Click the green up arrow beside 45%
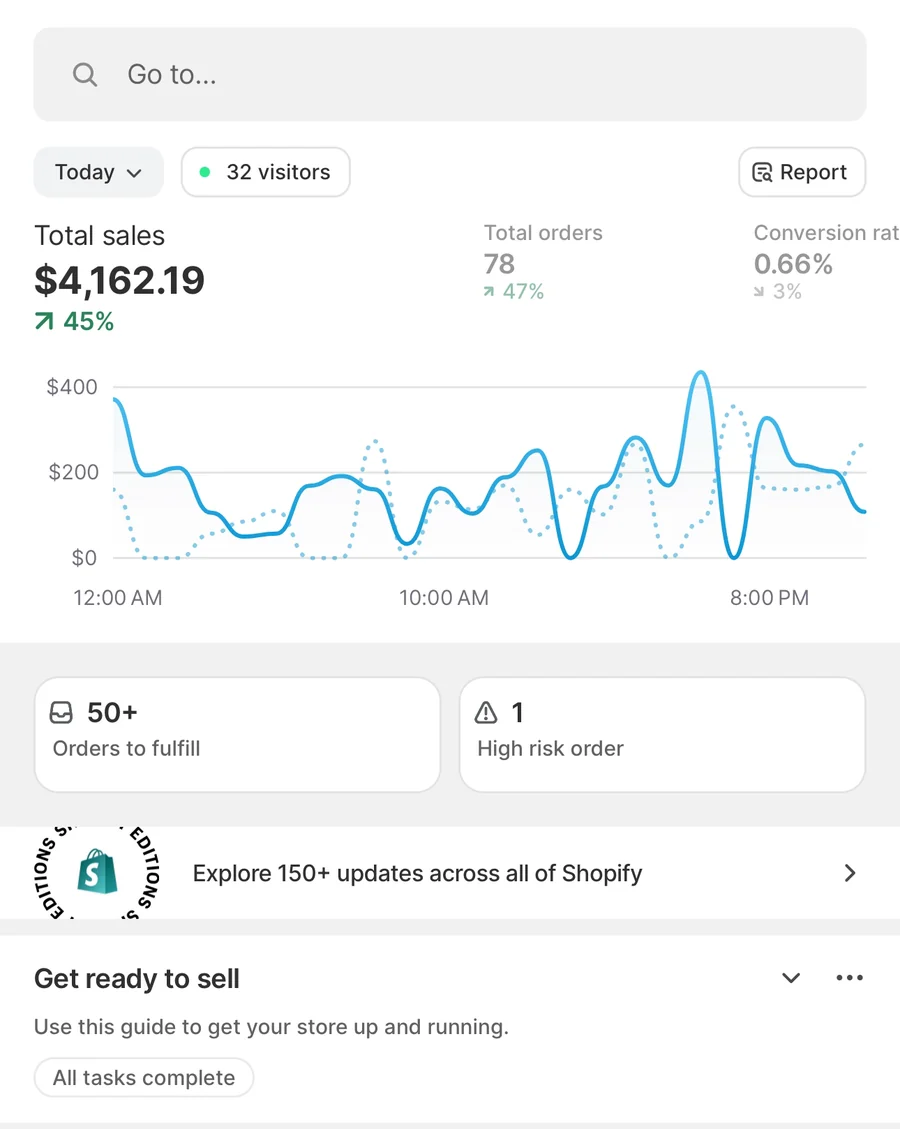This screenshot has width=900, height=1129. point(45,321)
